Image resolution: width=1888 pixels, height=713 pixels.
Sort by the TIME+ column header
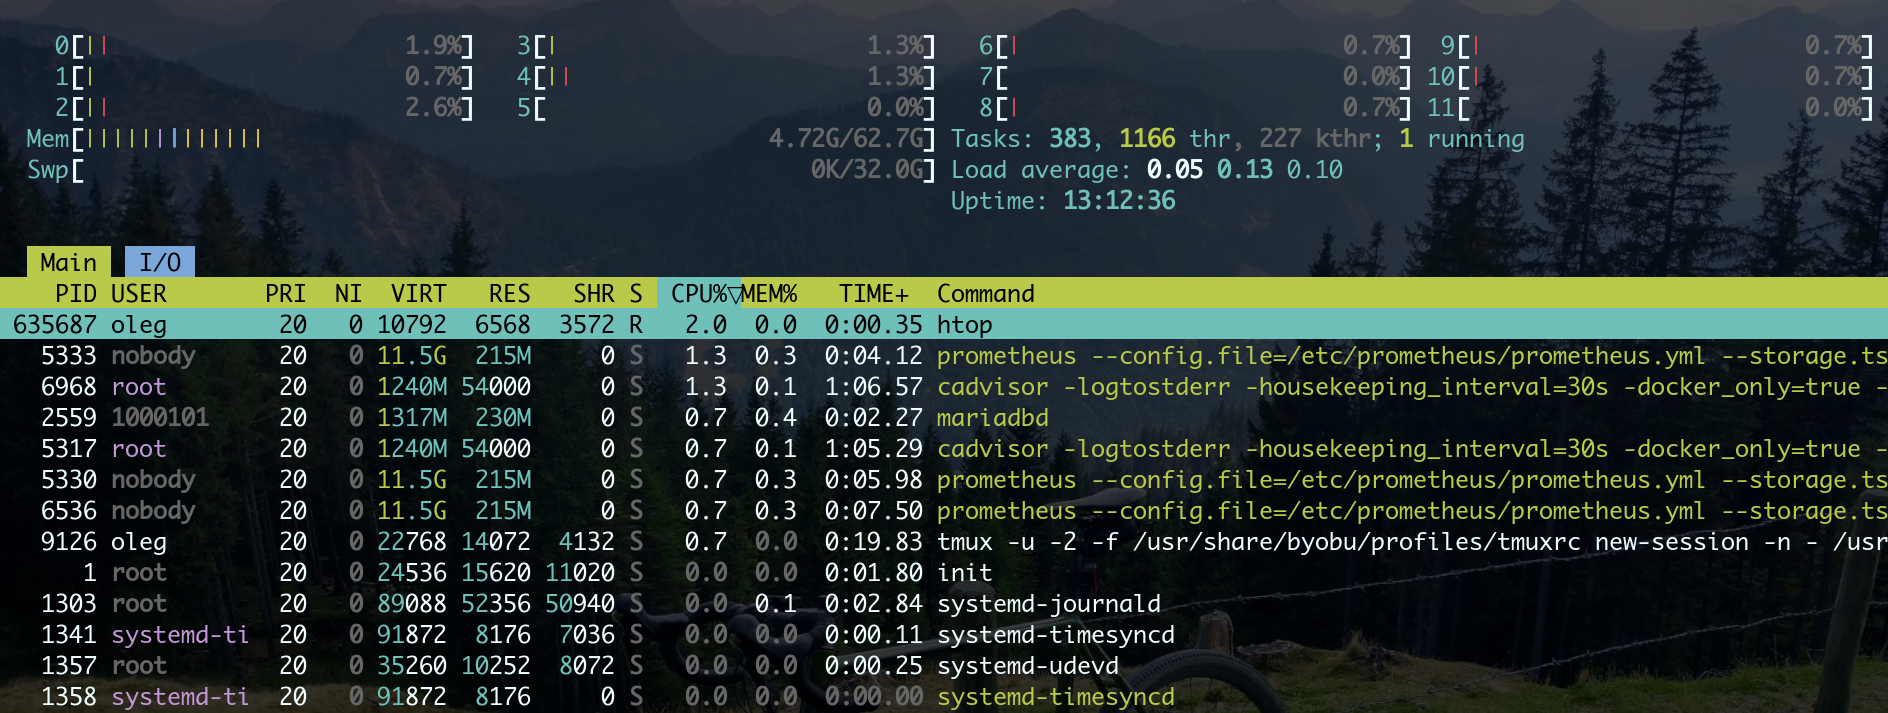point(873,293)
